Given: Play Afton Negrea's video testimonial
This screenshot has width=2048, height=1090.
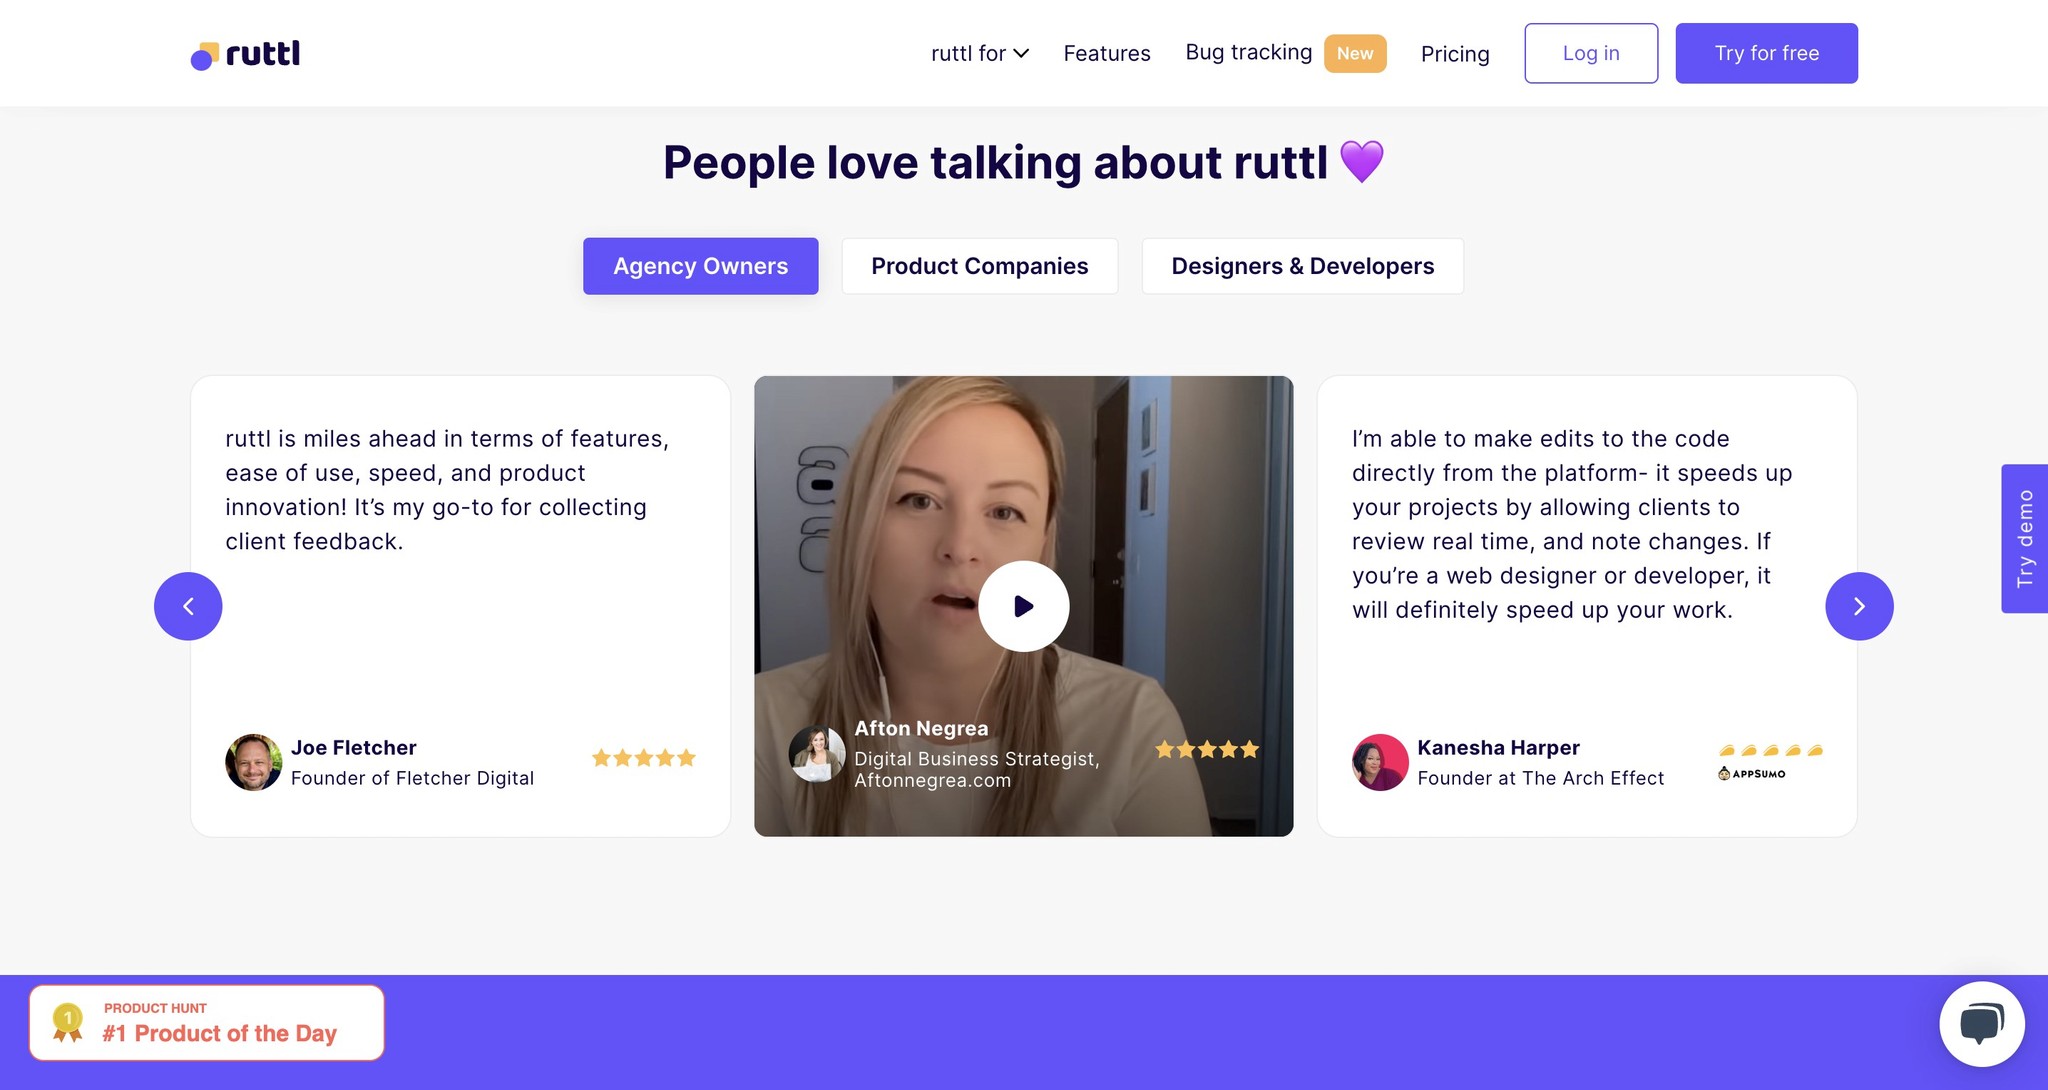Looking at the screenshot, I should click(1022, 606).
